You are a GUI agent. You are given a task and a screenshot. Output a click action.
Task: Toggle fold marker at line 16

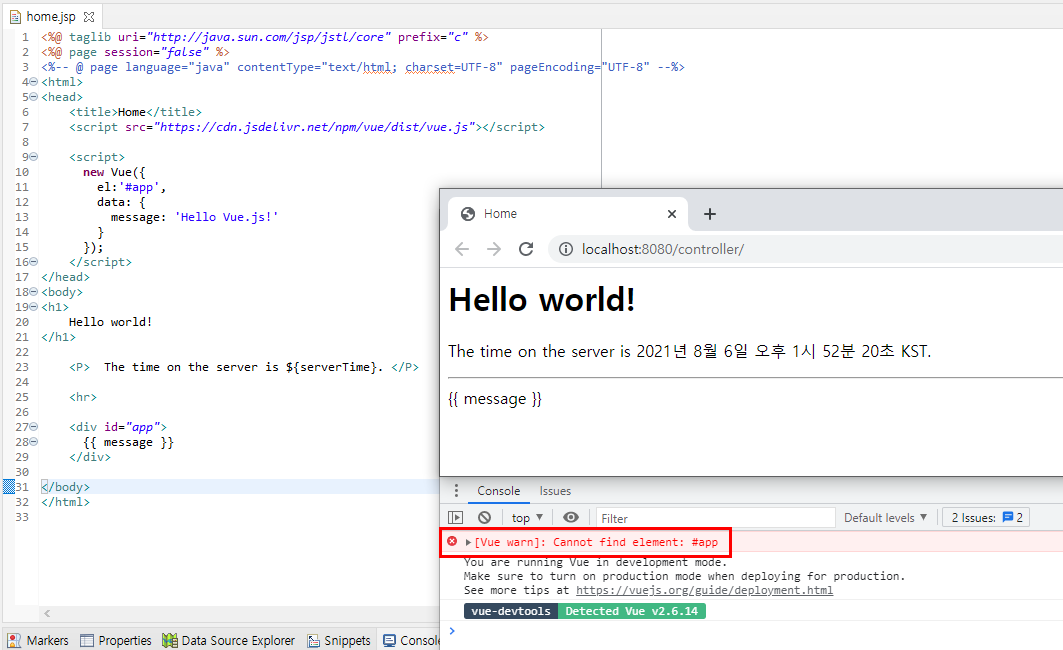34,262
